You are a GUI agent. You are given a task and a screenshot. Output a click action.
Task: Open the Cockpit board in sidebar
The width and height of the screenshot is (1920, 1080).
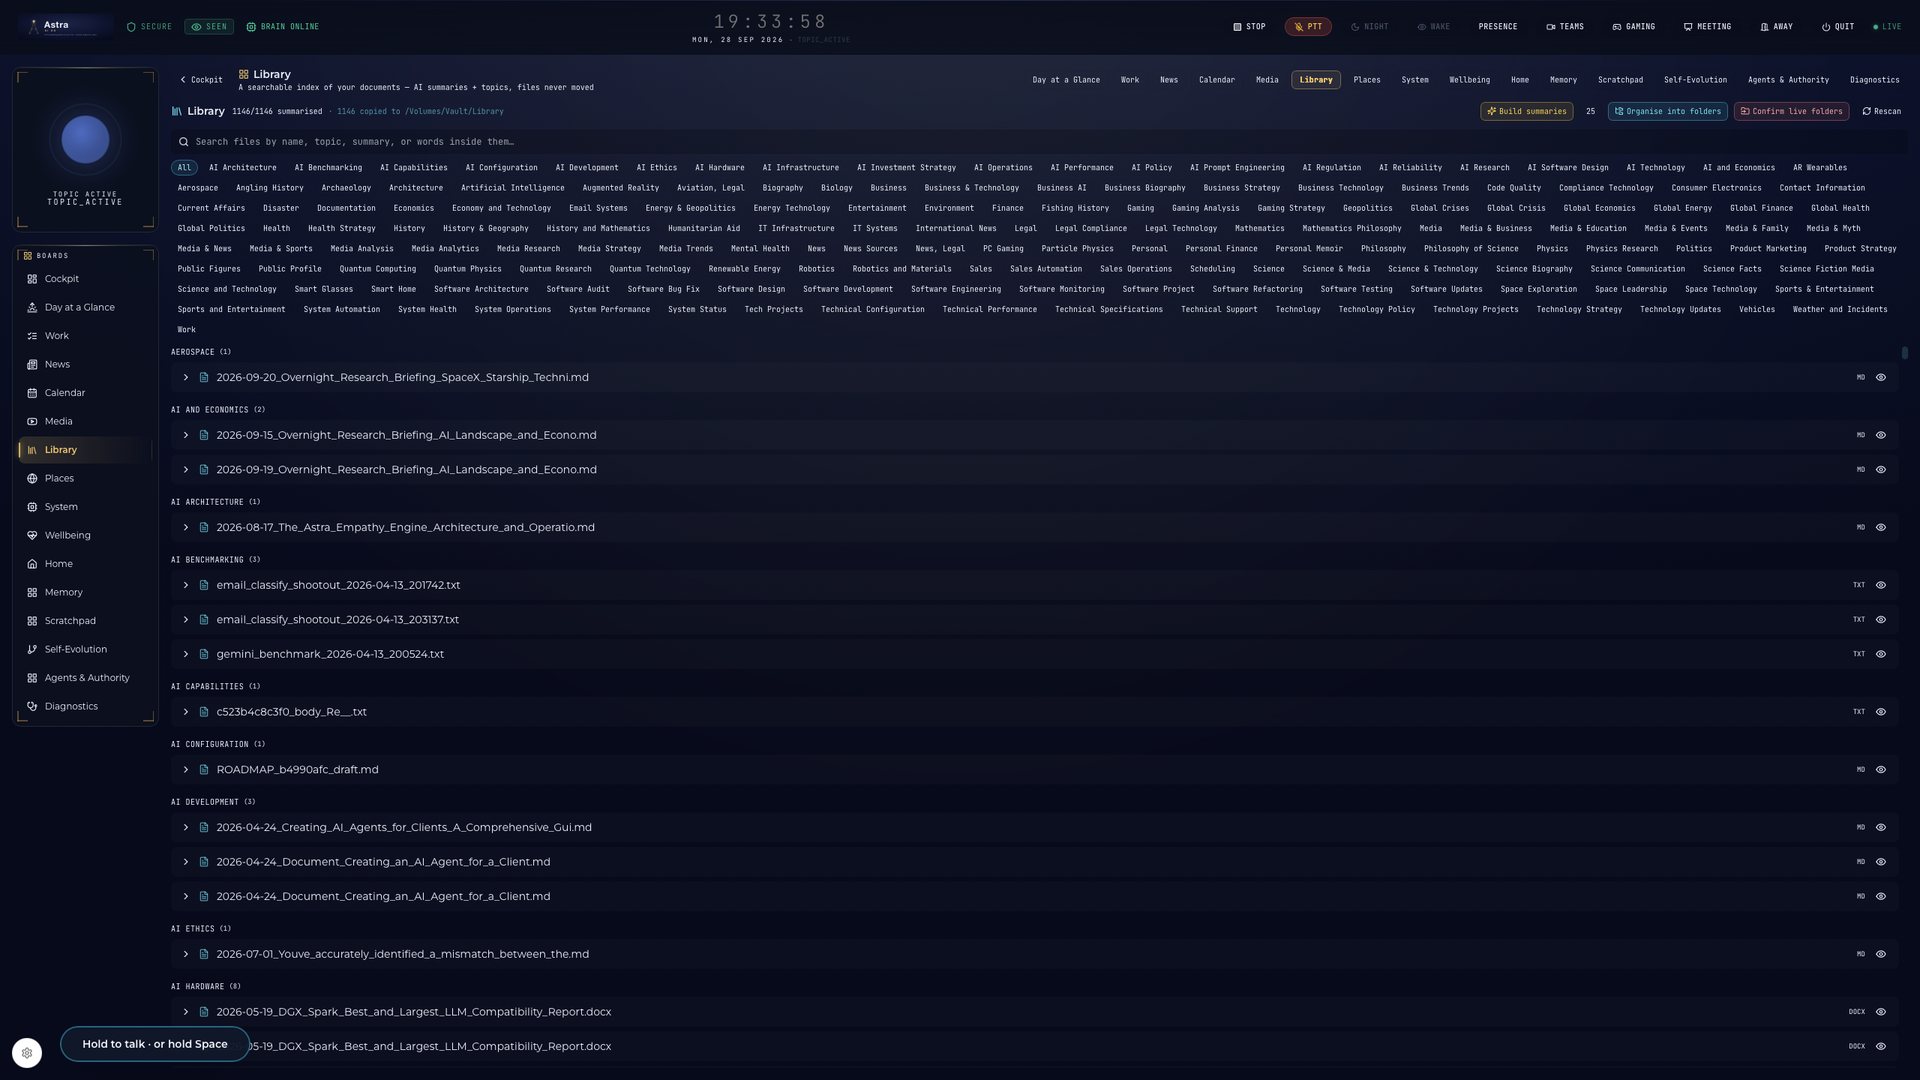(x=85, y=279)
